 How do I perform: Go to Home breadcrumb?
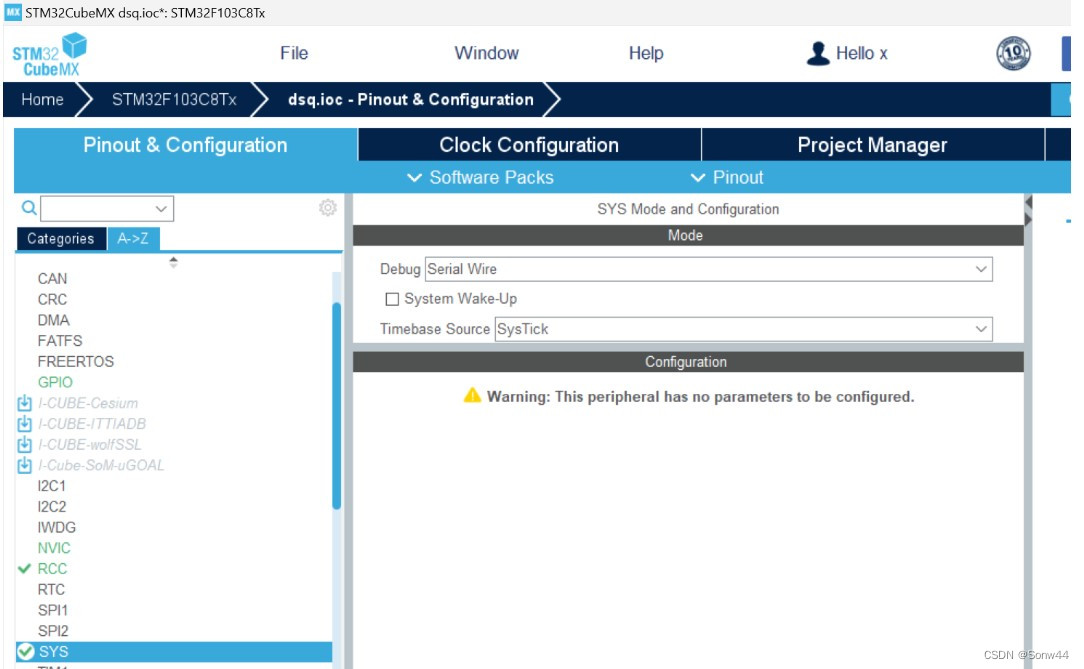[x=42, y=100]
